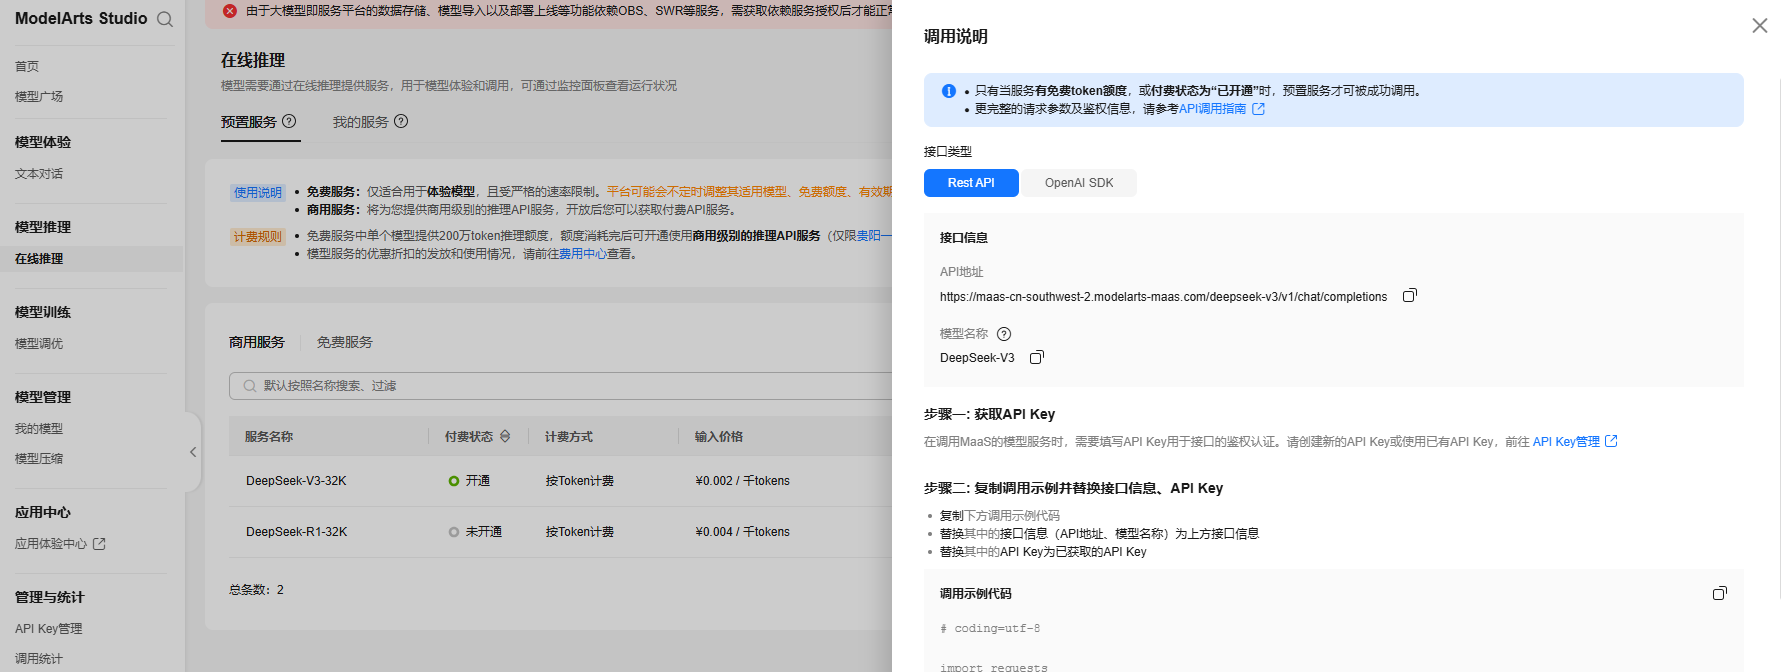Viewport: 1781px width, 672px height.
Task: Open 模型调优 in the sidebar
Action: [x=39, y=343]
